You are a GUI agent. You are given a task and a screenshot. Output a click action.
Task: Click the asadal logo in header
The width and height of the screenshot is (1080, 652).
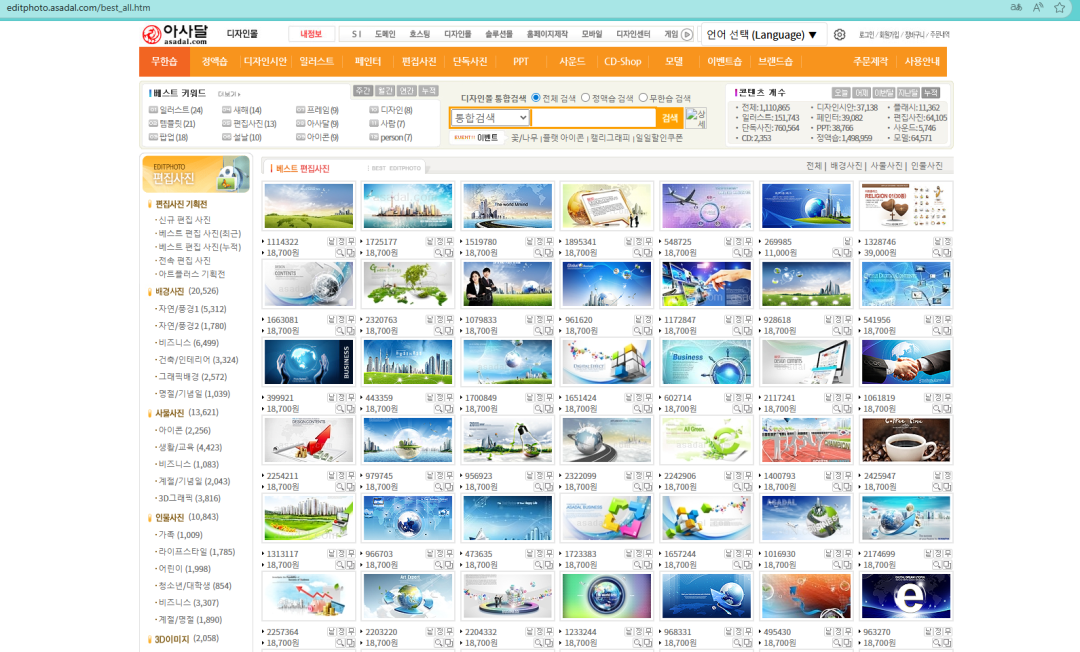(174, 35)
